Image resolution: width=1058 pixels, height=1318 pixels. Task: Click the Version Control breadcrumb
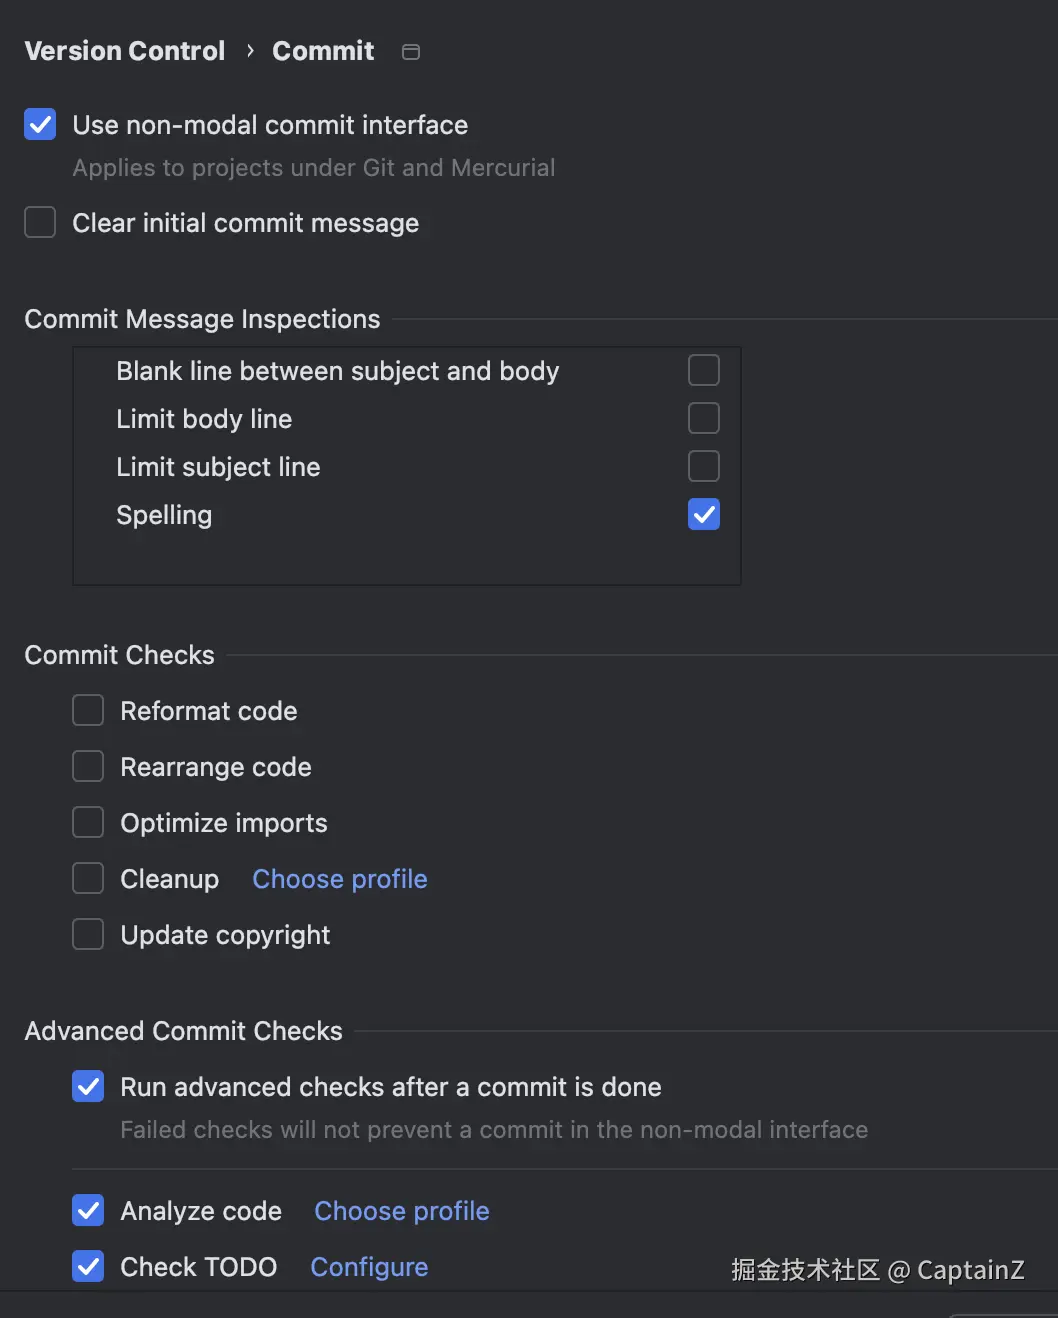(x=125, y=51)
